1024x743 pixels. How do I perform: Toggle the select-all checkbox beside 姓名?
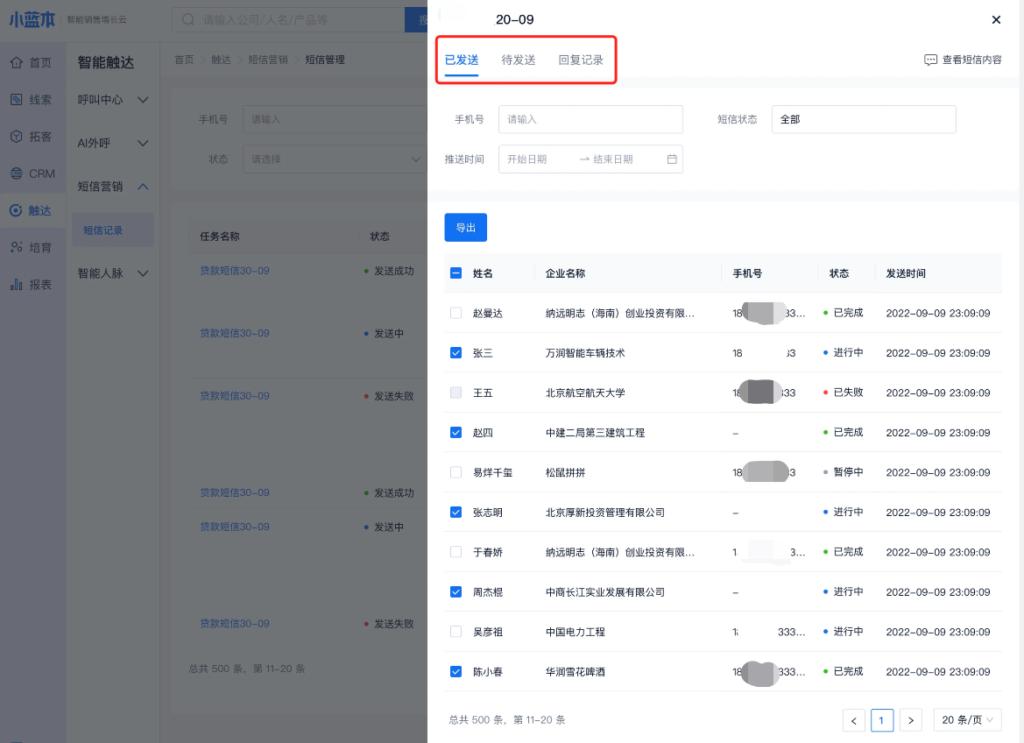click(456, 273)
